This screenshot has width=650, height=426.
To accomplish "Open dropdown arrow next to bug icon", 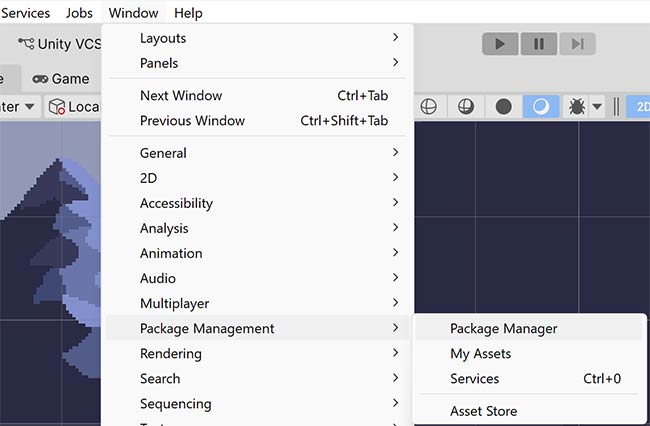I will (597, 107).
